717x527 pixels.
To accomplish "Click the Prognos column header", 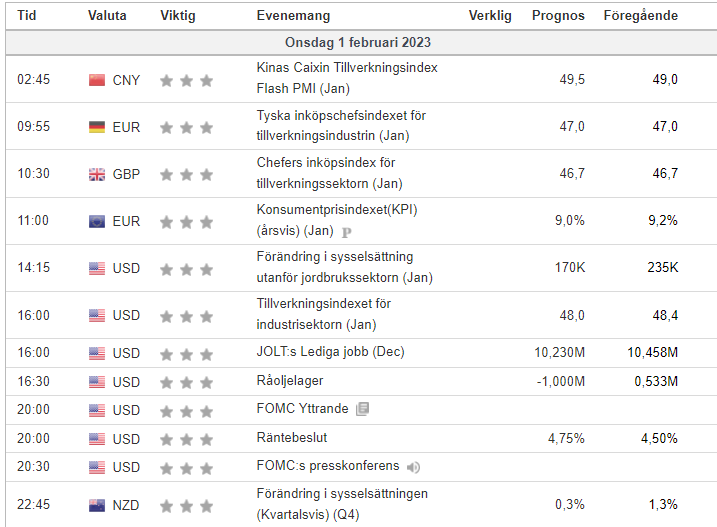I will point(558,16).
